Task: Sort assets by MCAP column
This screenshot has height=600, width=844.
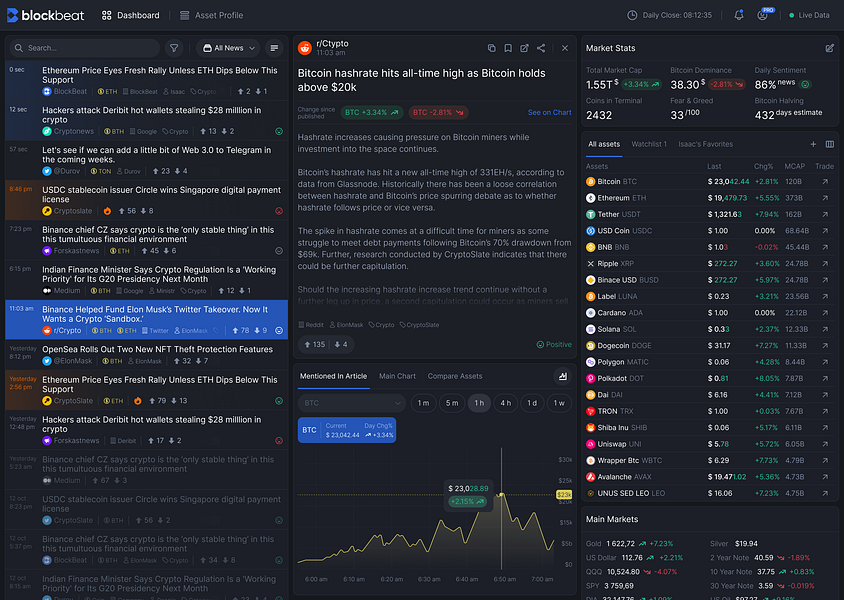Action: pyautogui.click(x=794, y=166)
